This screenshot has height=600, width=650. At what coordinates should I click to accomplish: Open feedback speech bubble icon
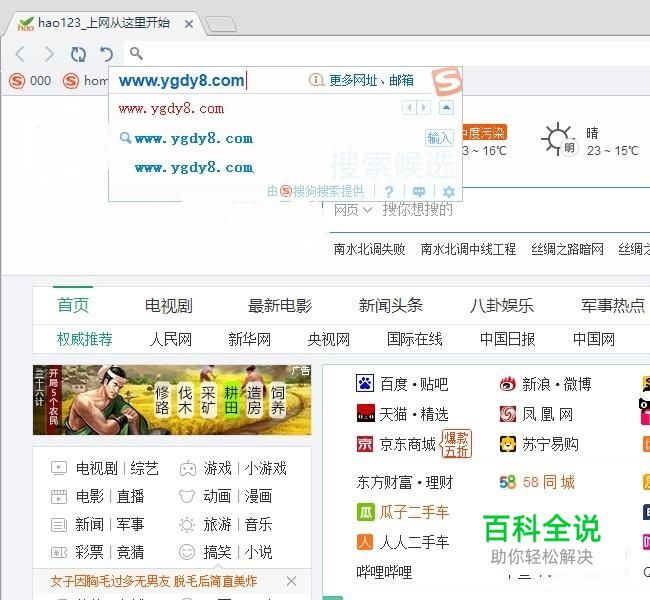(x=419, y=192)
